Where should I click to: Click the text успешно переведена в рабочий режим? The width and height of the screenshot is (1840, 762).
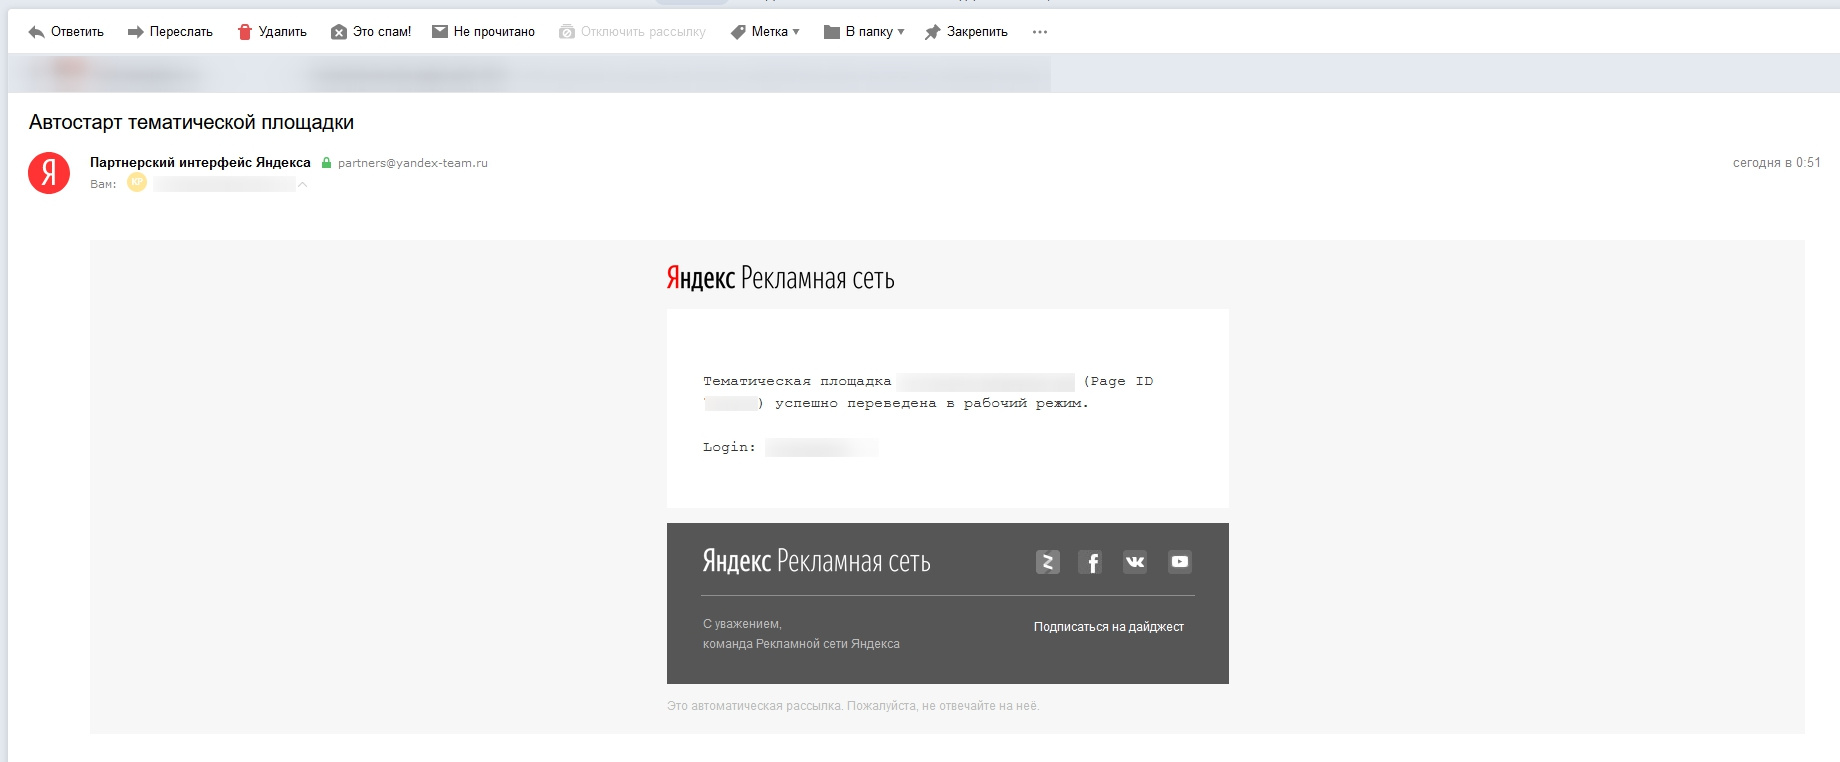coord(932,403)
